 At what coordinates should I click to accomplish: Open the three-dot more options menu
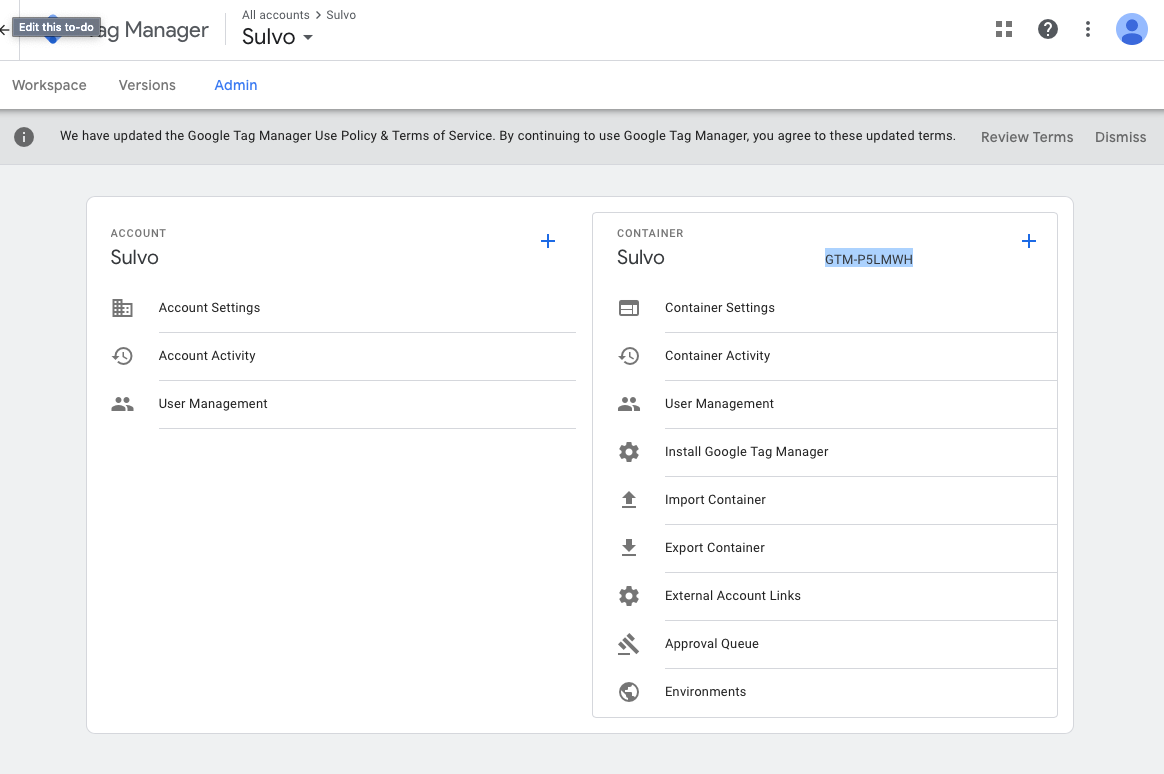tap(1088, 29)
